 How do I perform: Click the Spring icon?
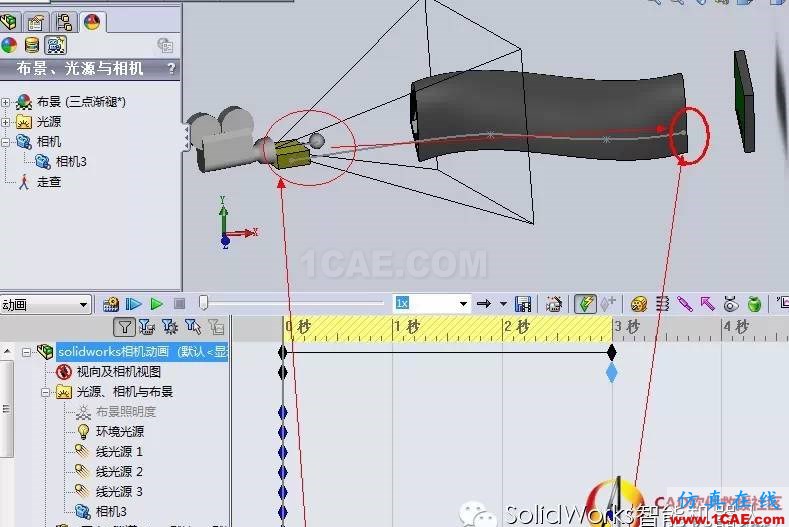[x=662, y=304]
